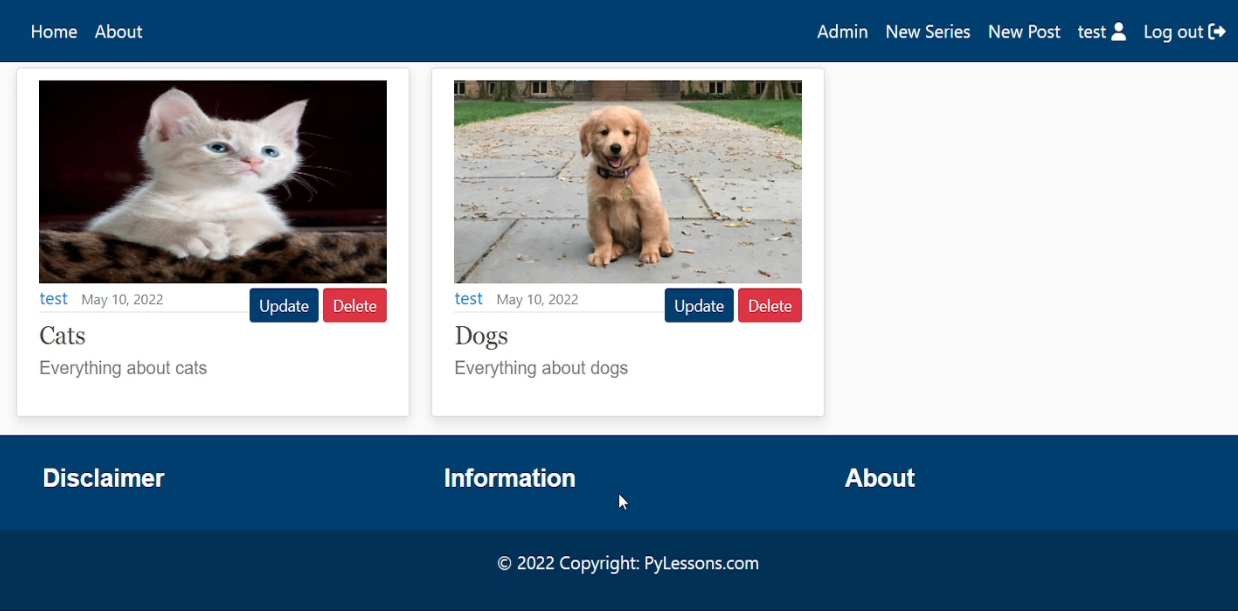
Task: Click author link test on Dogs card
Action: coord(469,299)
